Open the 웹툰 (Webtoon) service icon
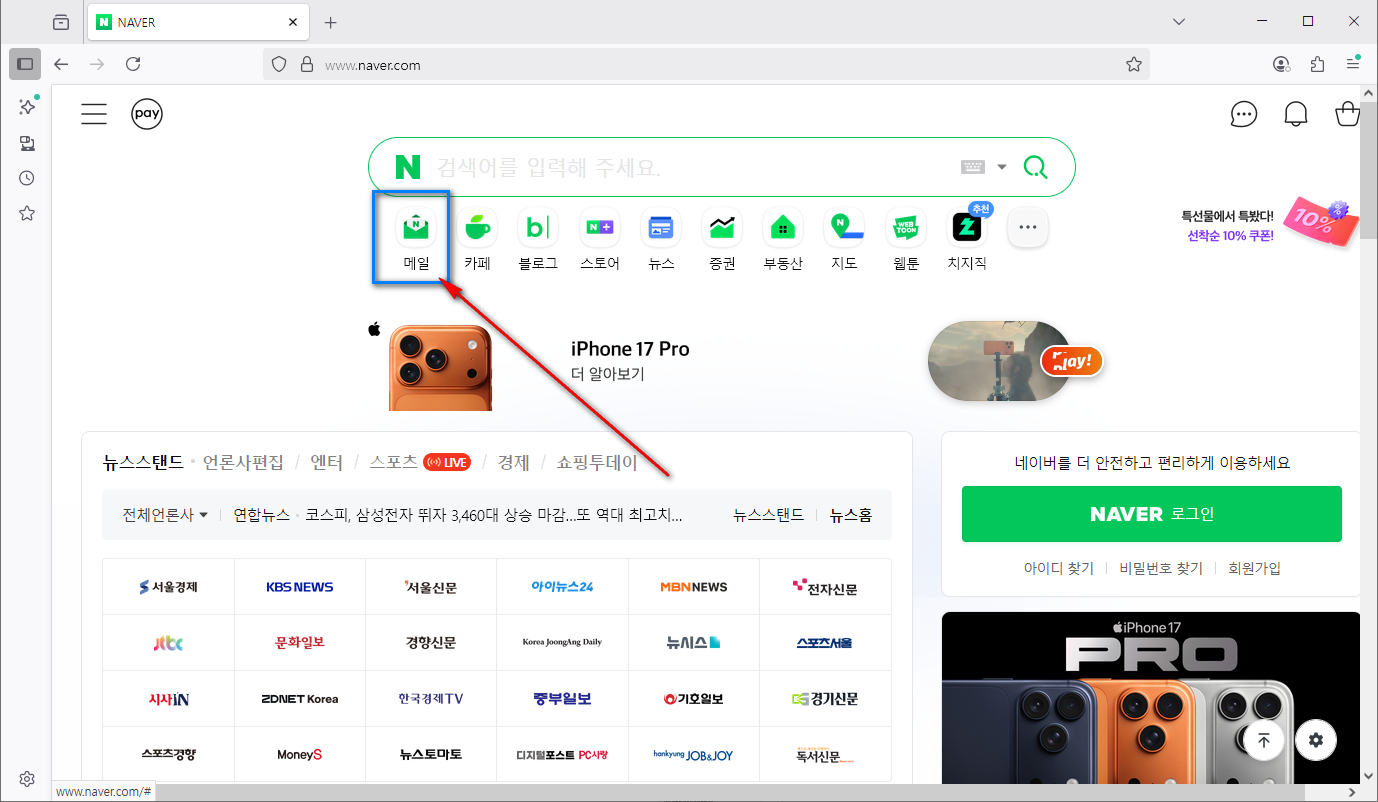1378x802 pixels. pyautogui.click(x=905, y=227)
